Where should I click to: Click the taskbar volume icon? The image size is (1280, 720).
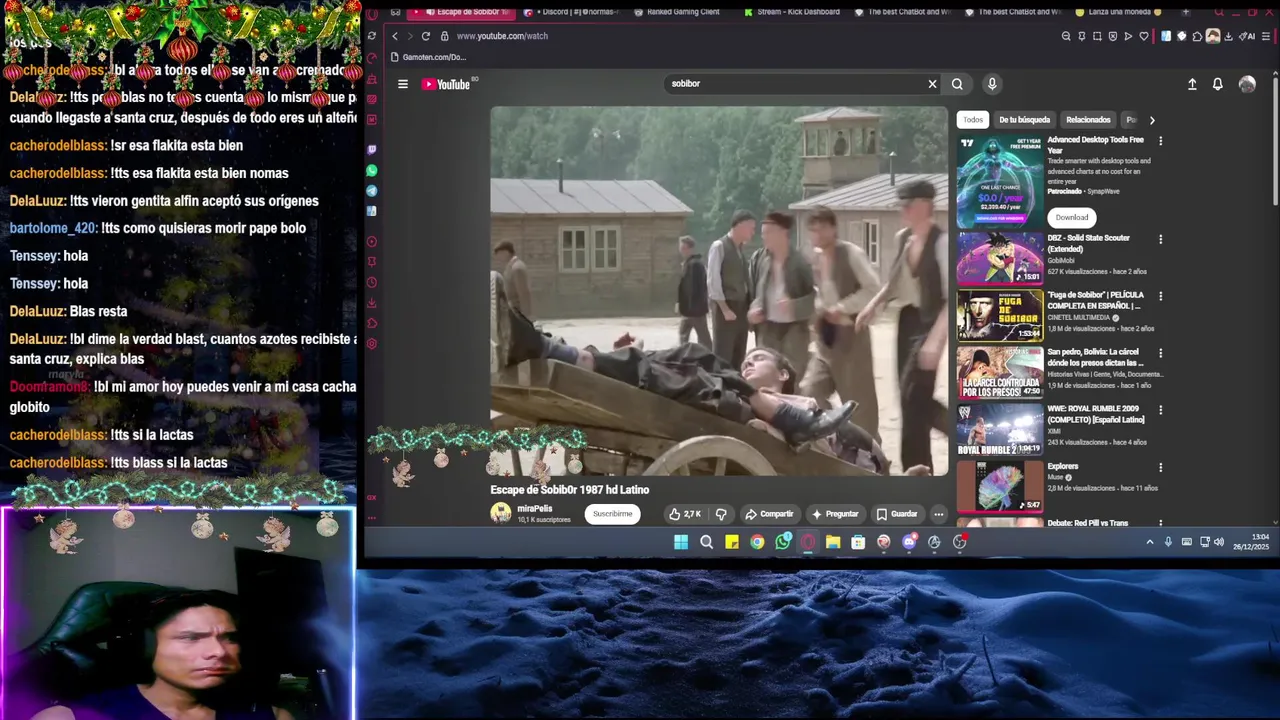pyautogui.click(x=1219, y=542)
